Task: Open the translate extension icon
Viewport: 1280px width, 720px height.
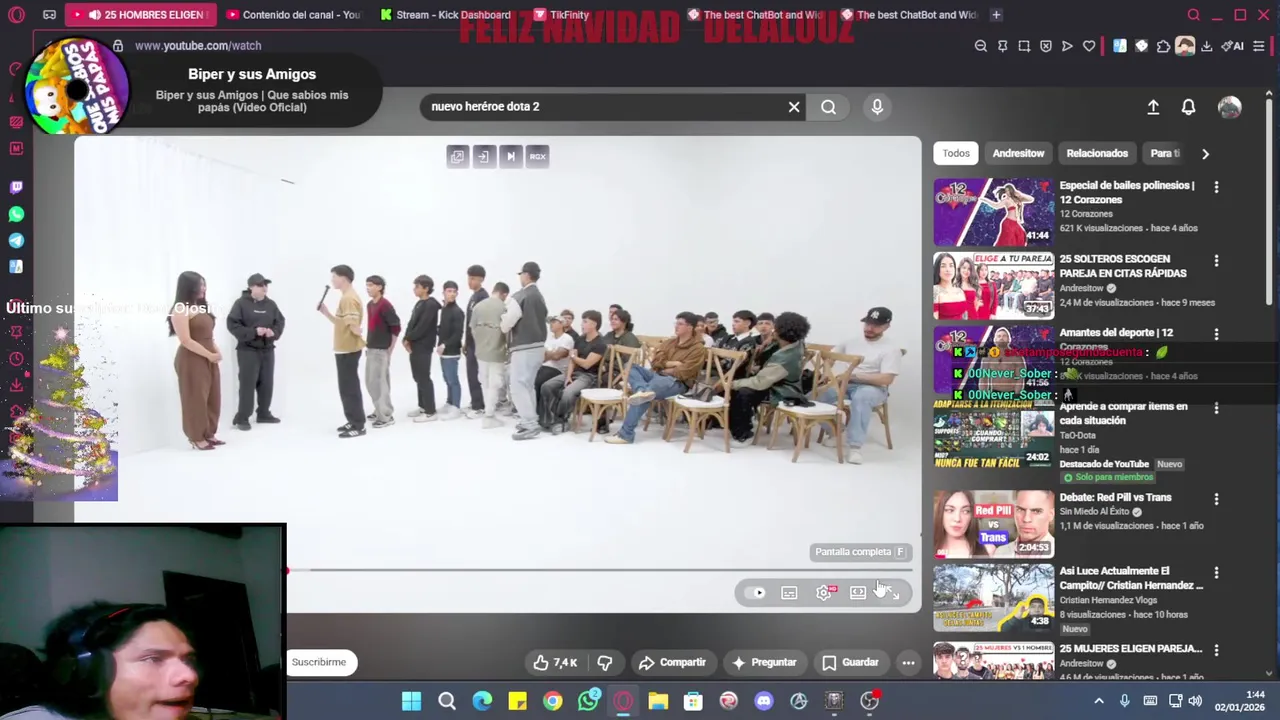Action: [x=1119, y=46]
